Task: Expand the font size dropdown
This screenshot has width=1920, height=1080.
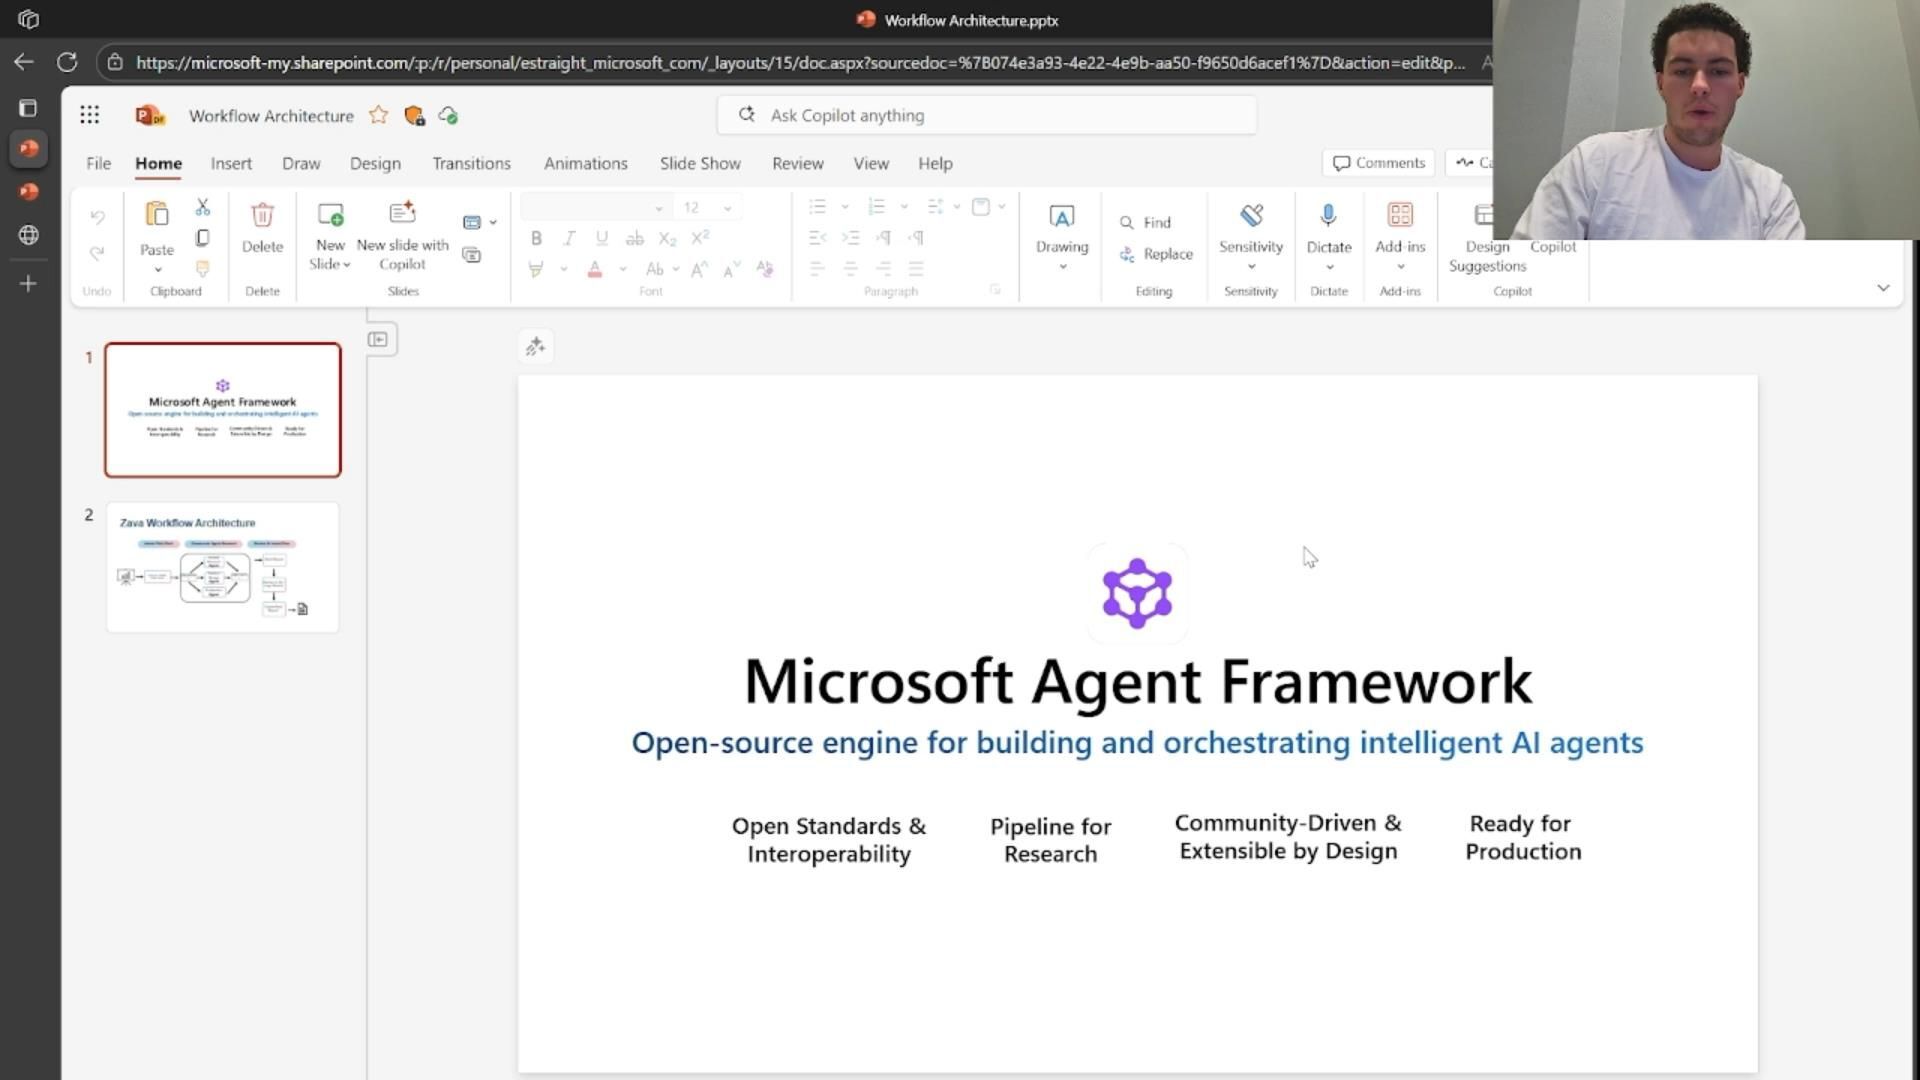Action: click(x=727, y=208)
